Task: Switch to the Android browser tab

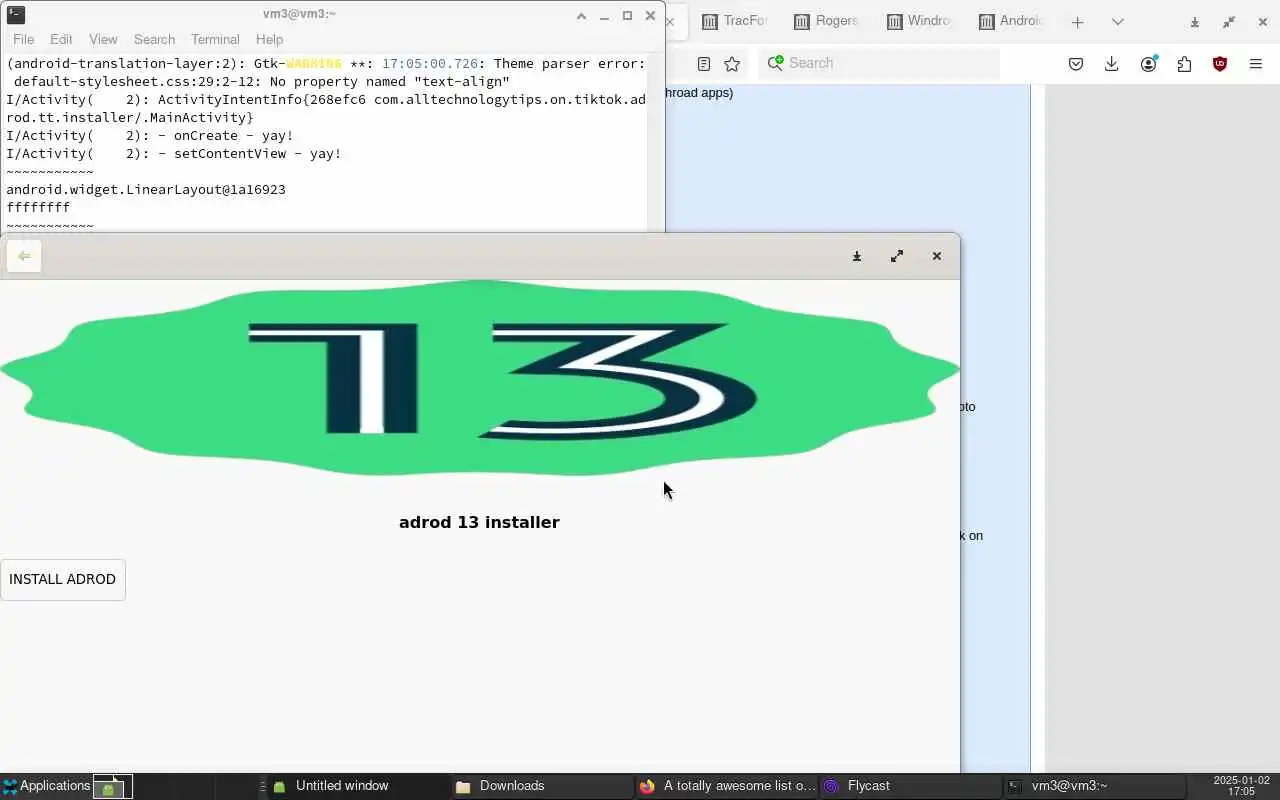Action: tap(1010, 21)
